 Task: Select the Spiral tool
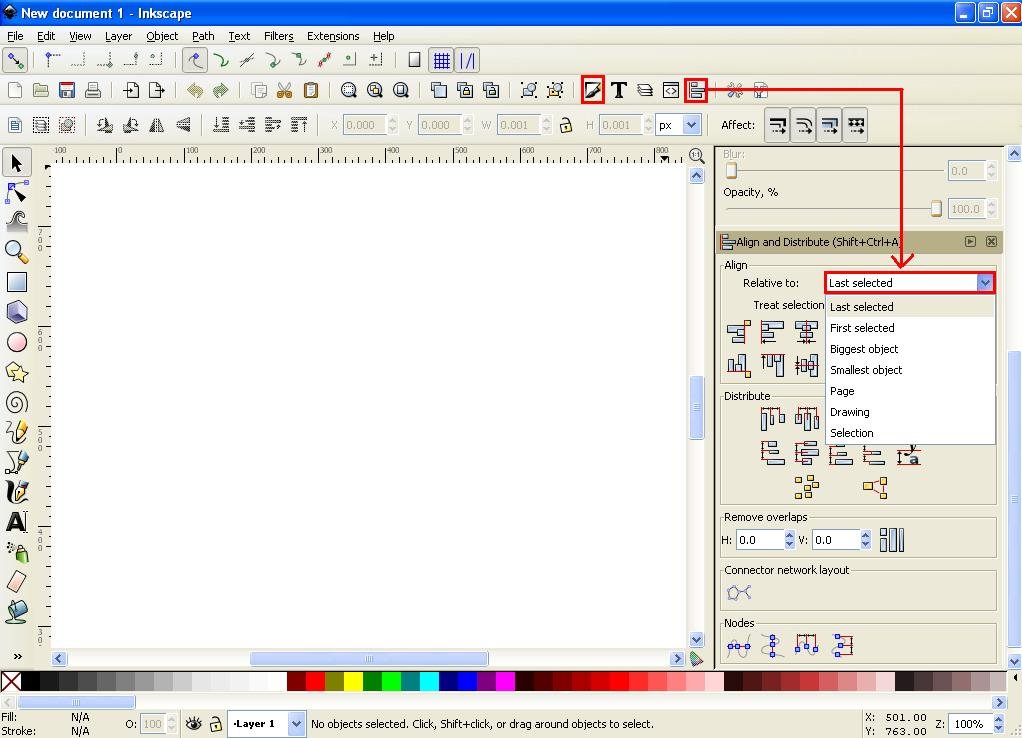16,402
